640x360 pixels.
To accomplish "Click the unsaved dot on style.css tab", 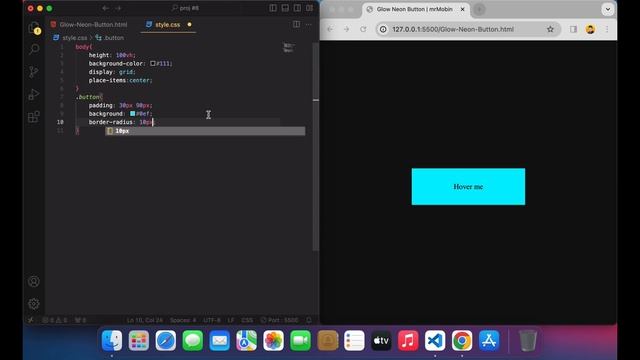I will (x=189, y=24).
